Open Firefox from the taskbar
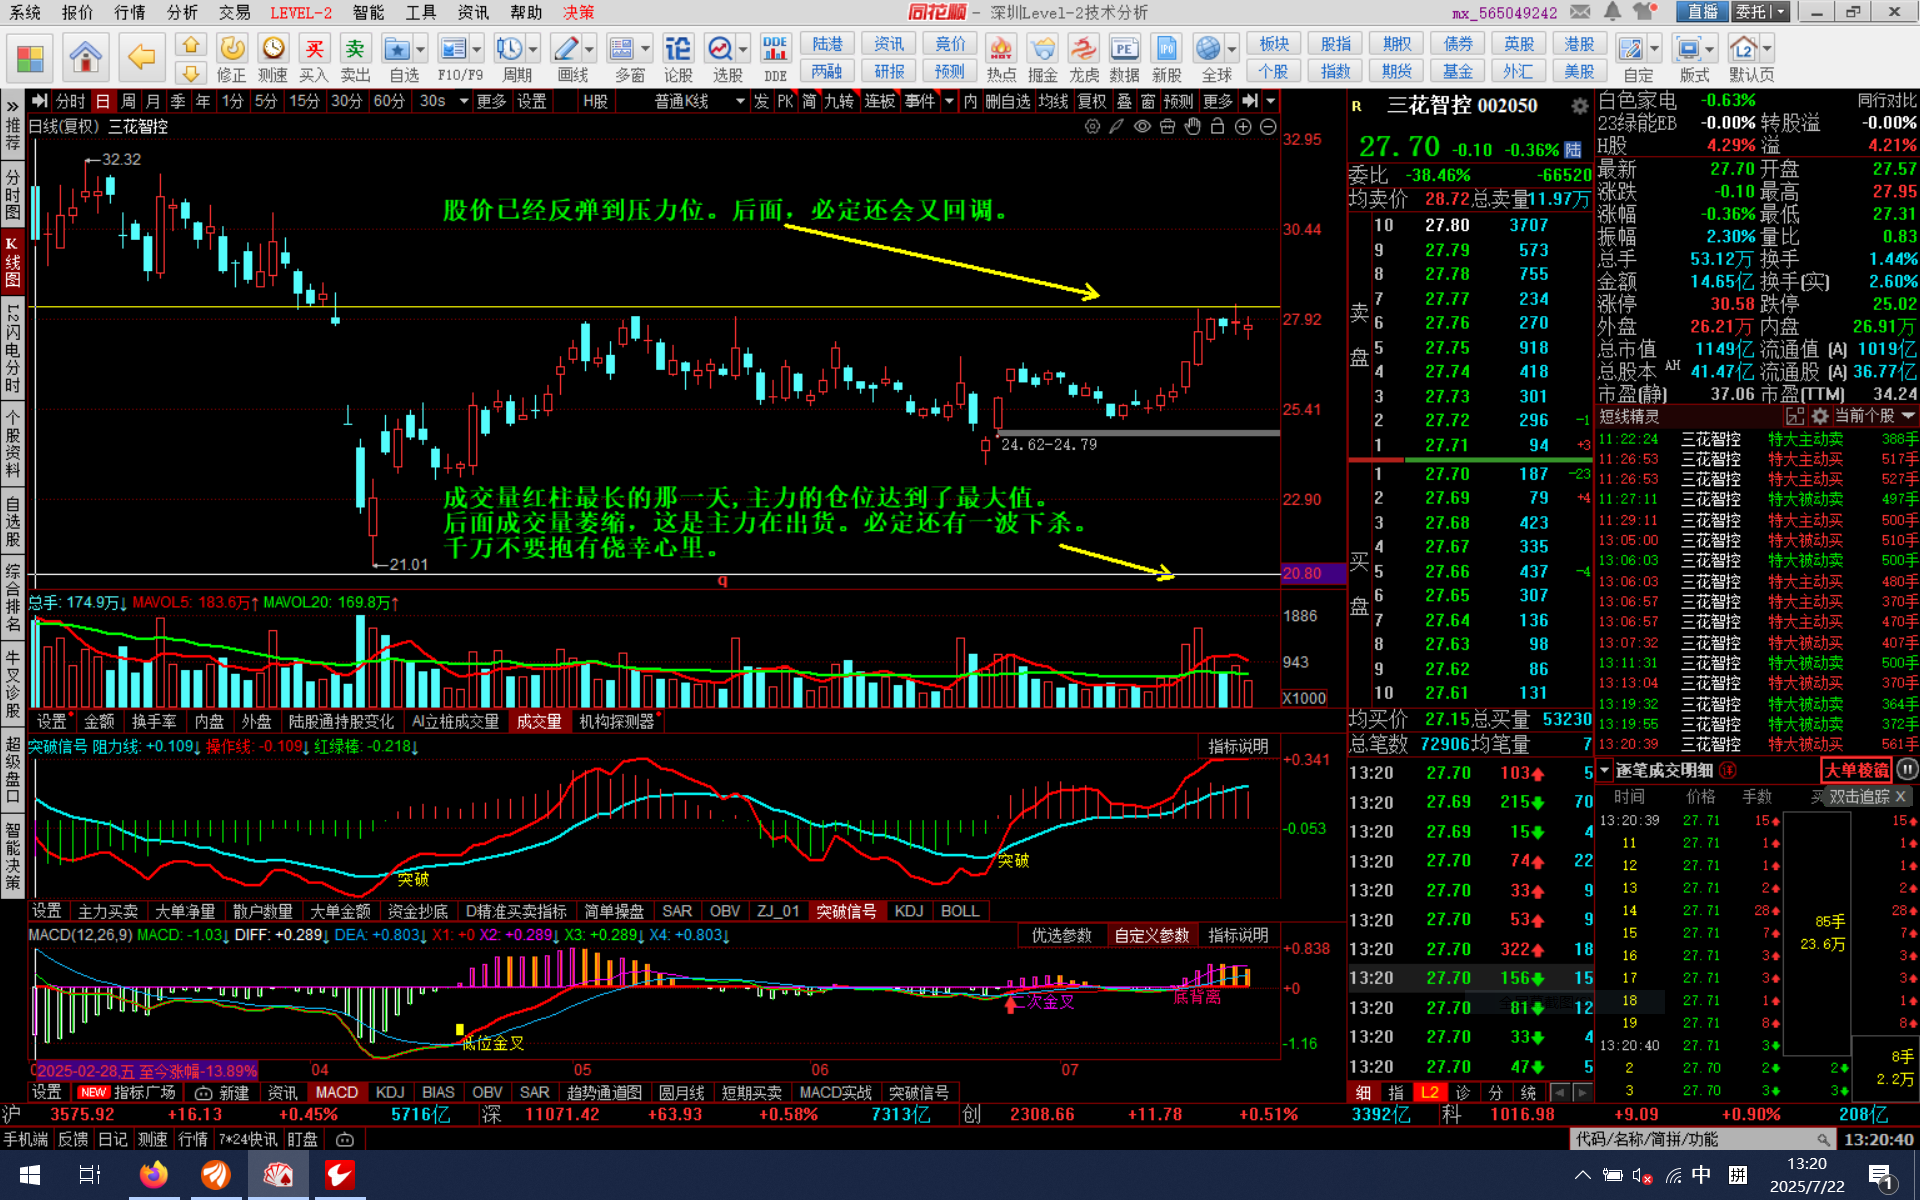 [153, 1175]
